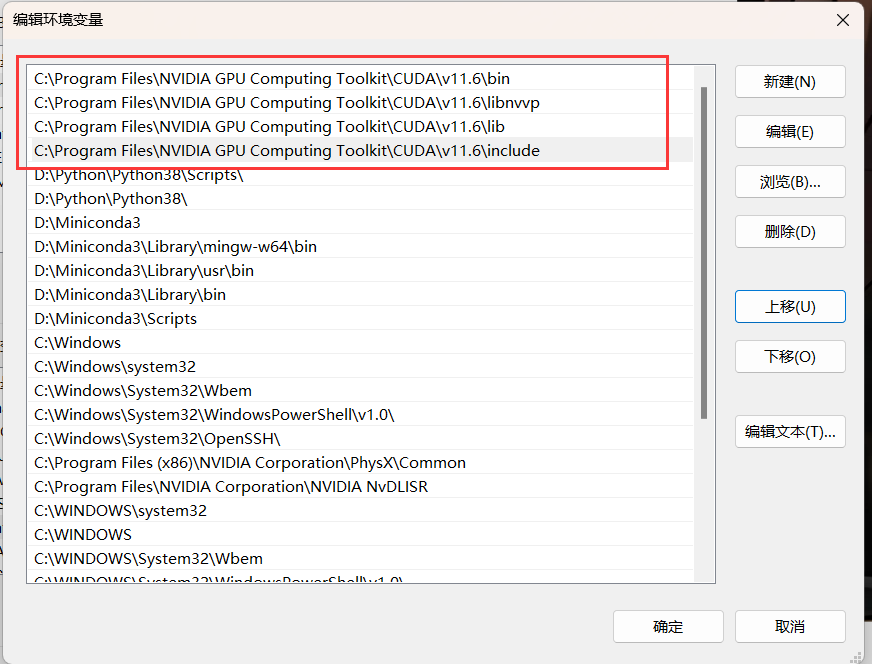
Task: Cancel the dialog with 取消
Action: pyautogui.click(x=790, y=627)
